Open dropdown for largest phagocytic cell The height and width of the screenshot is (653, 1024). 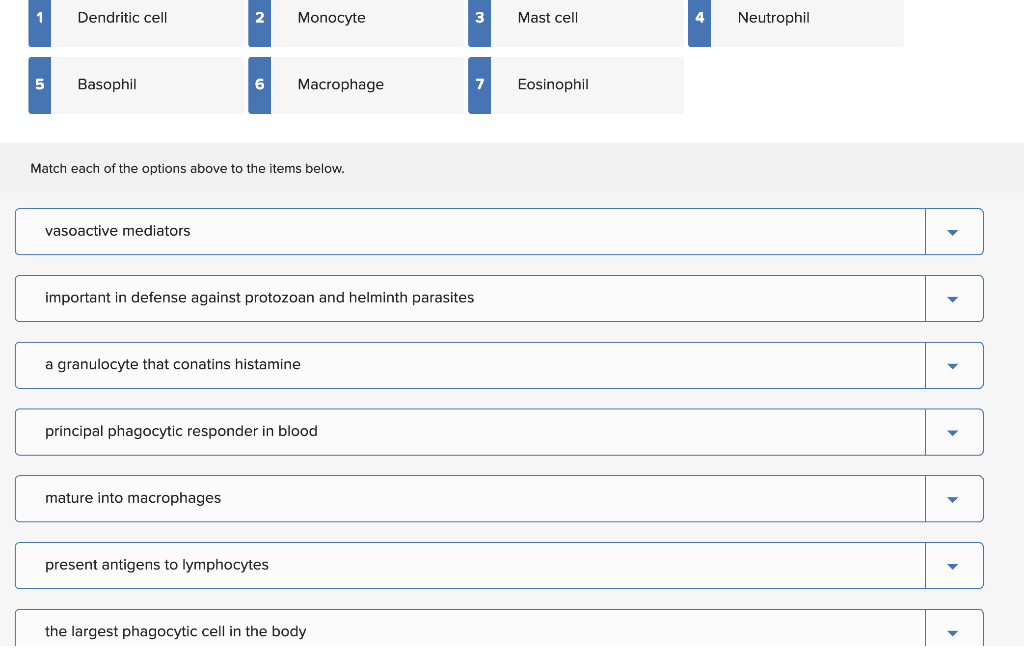(x=953, y=631)
